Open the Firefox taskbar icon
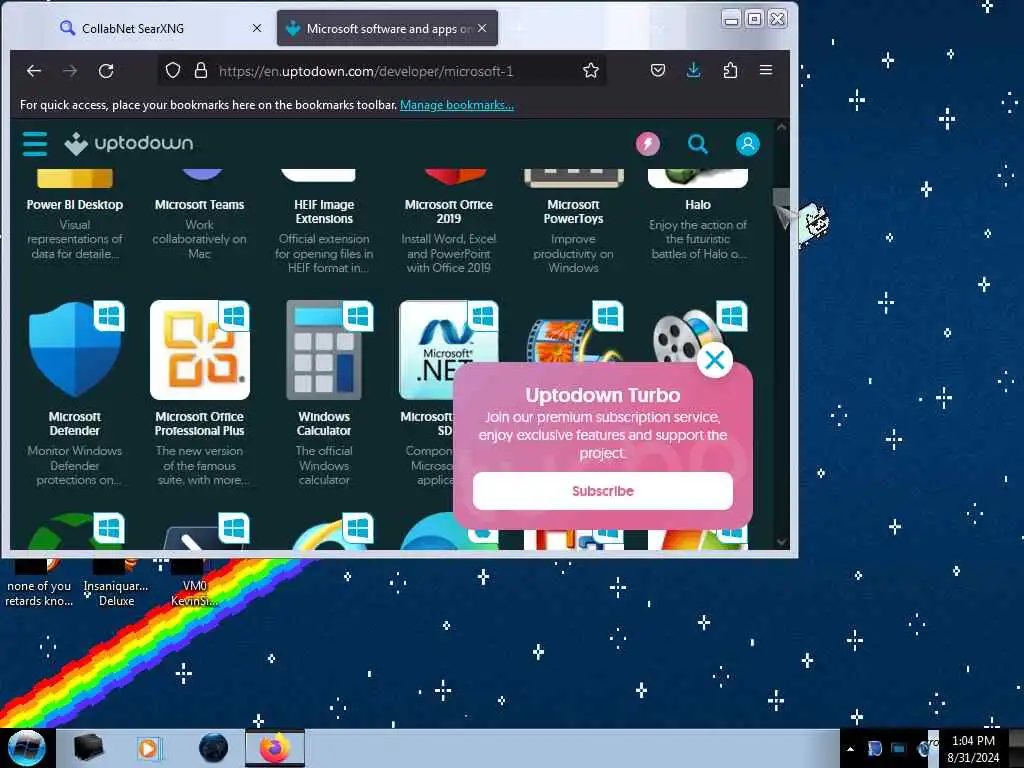 (x=274, y=748)
